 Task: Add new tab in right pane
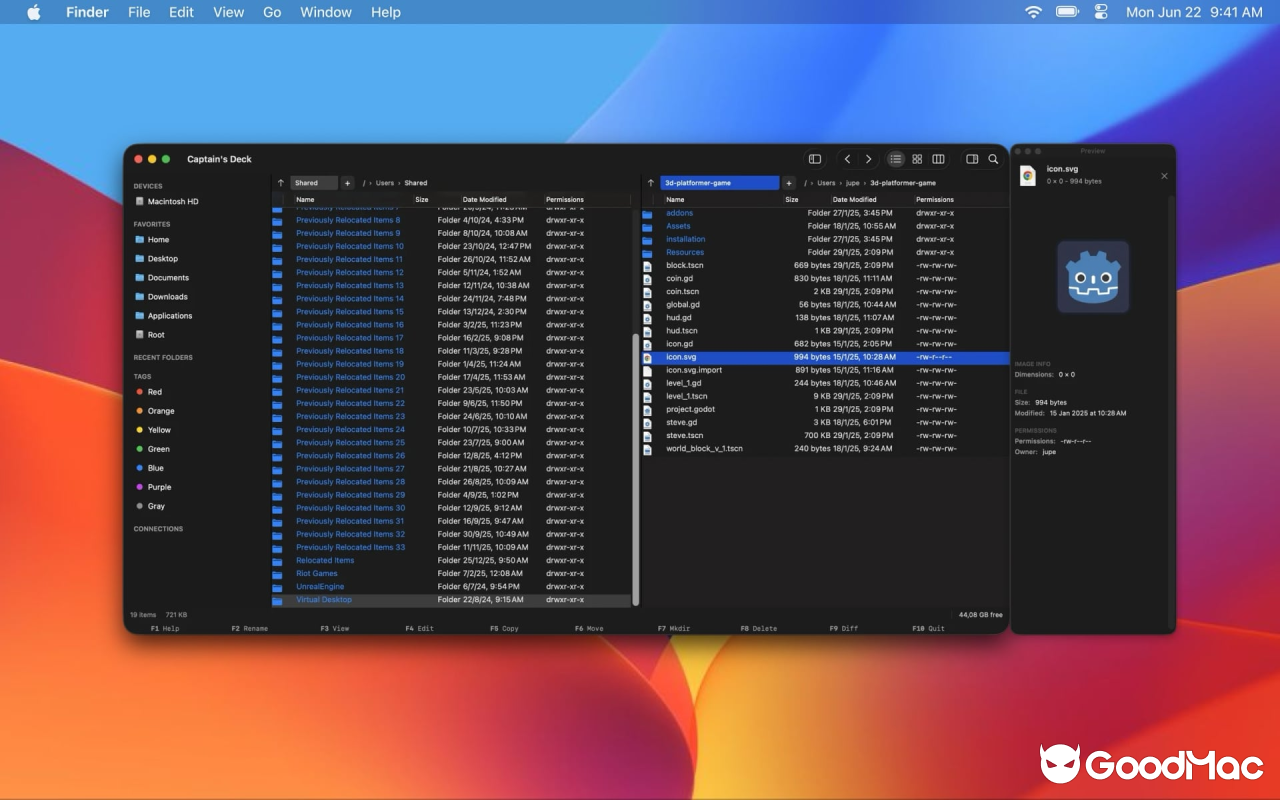(789, 183)
